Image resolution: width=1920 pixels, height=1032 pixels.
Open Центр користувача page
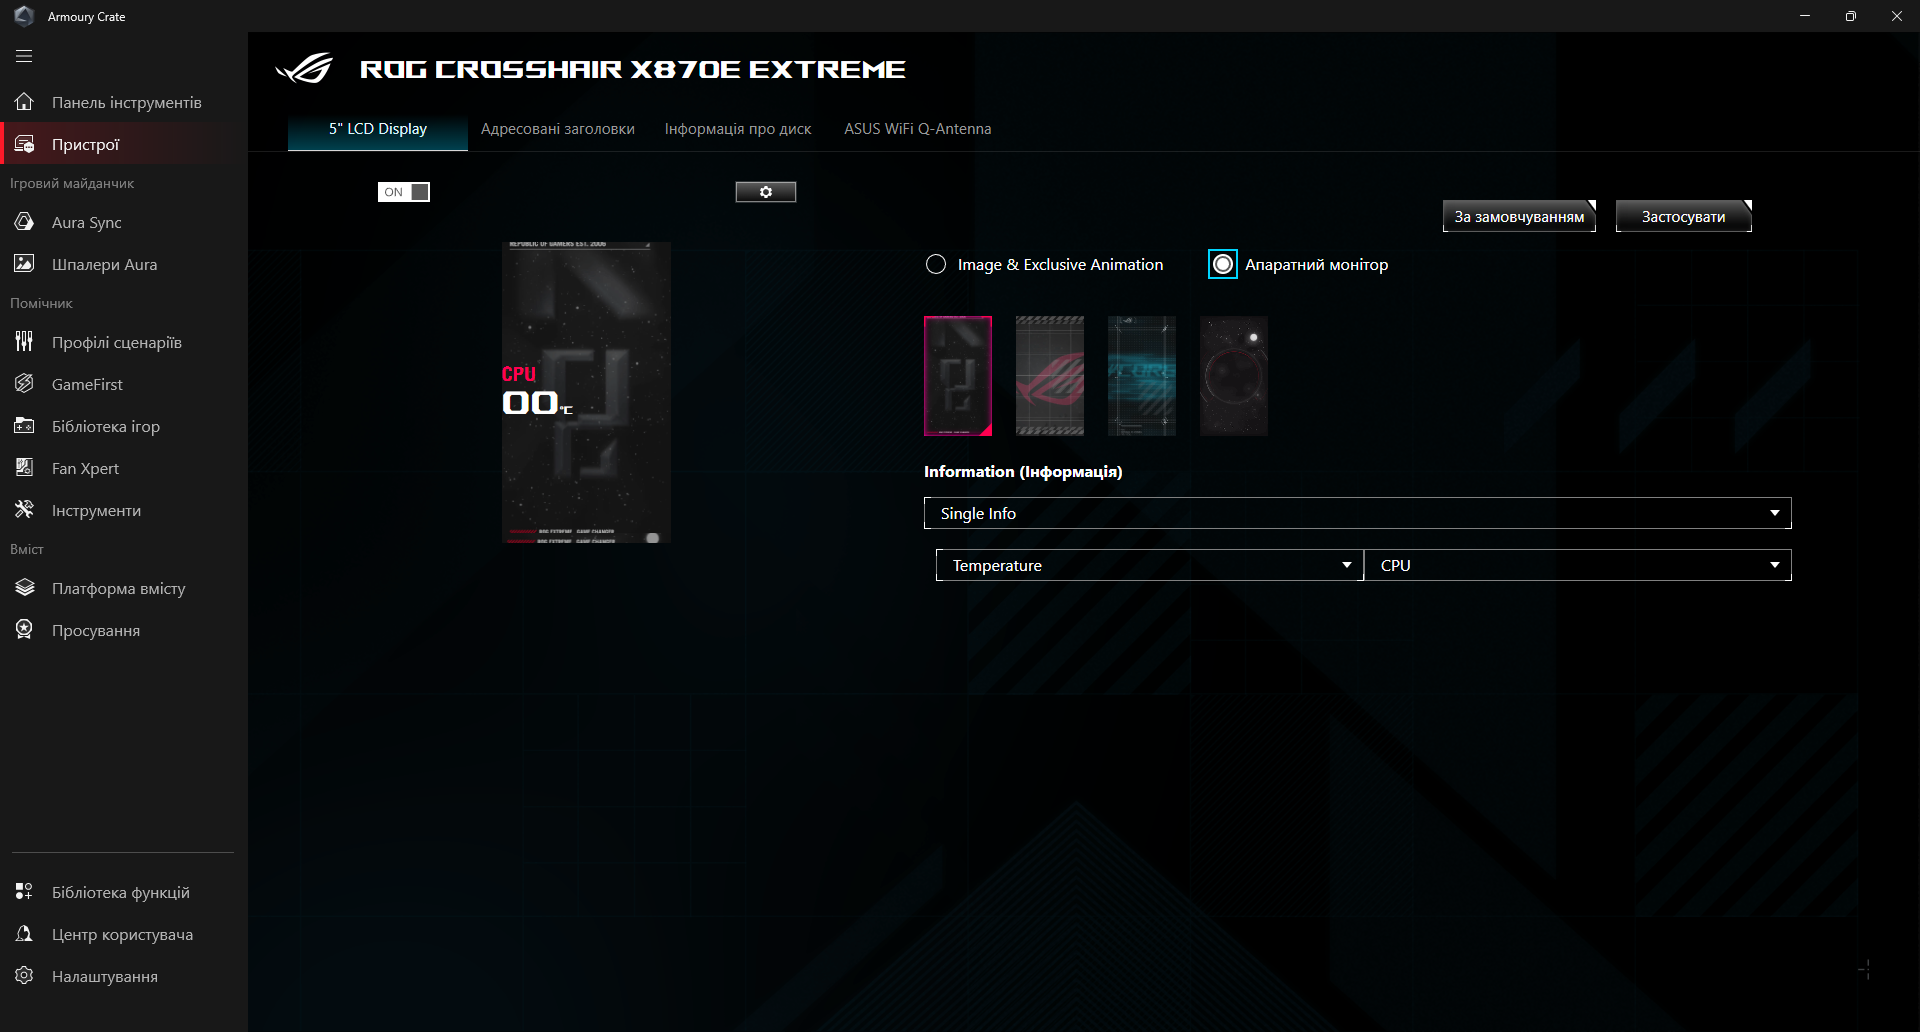click(x=124, y=934)
